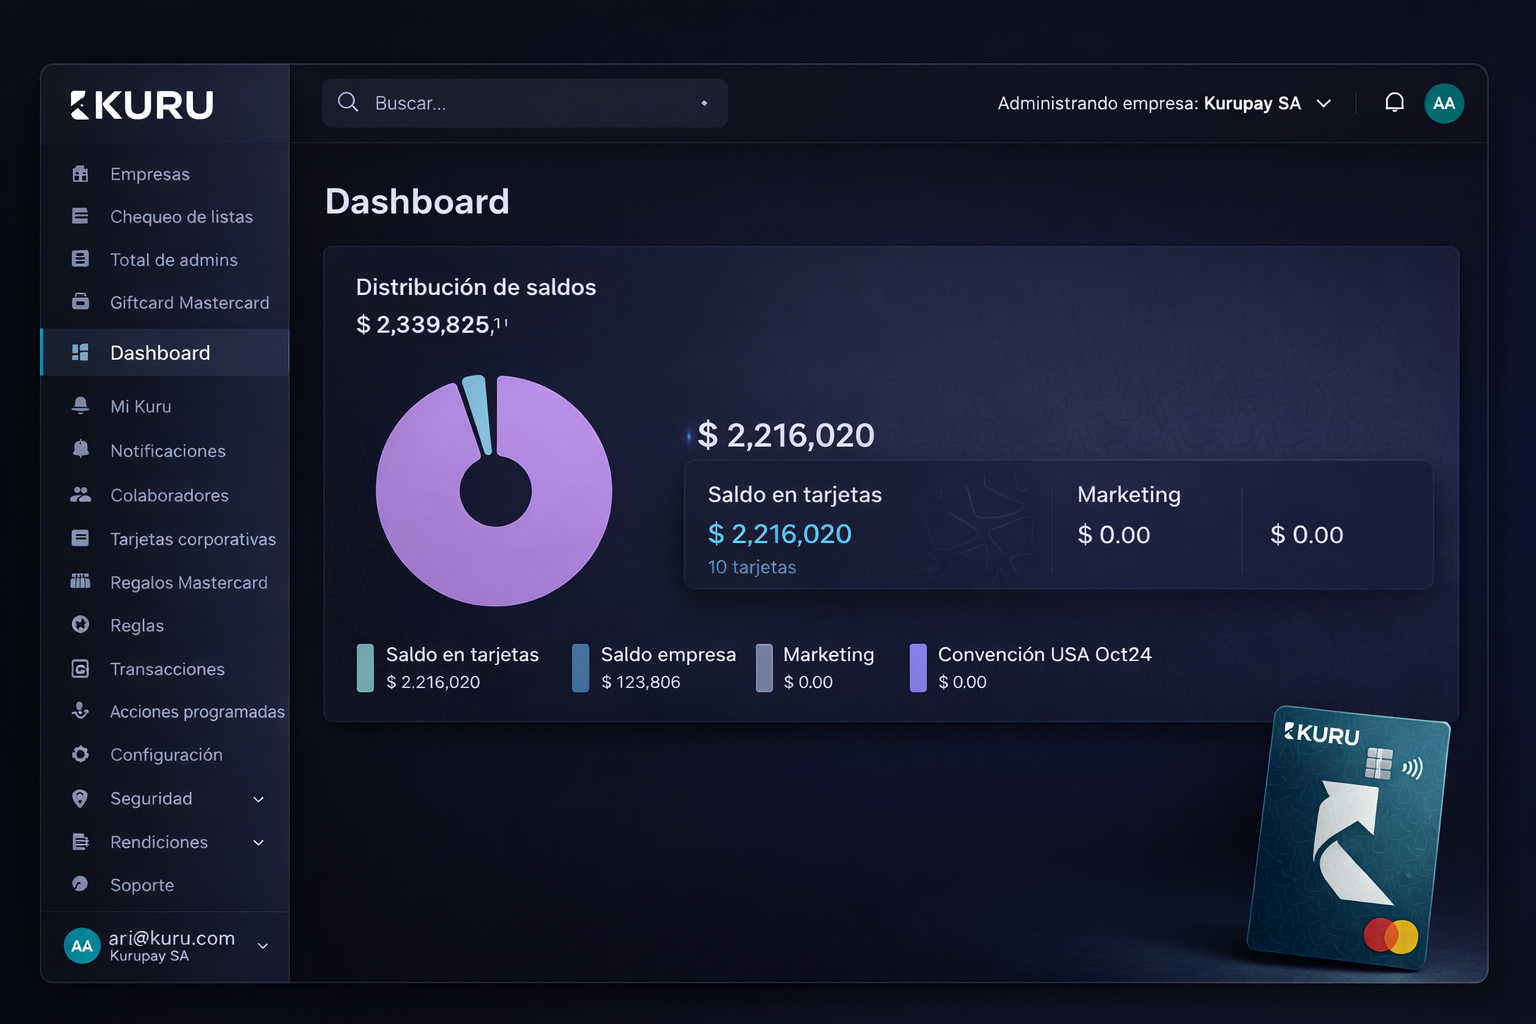The height and width of the screenshot is (1024, 1536).
Task: Expand the Seguridad submenu chevron
Action: click(x=259, y=799)
